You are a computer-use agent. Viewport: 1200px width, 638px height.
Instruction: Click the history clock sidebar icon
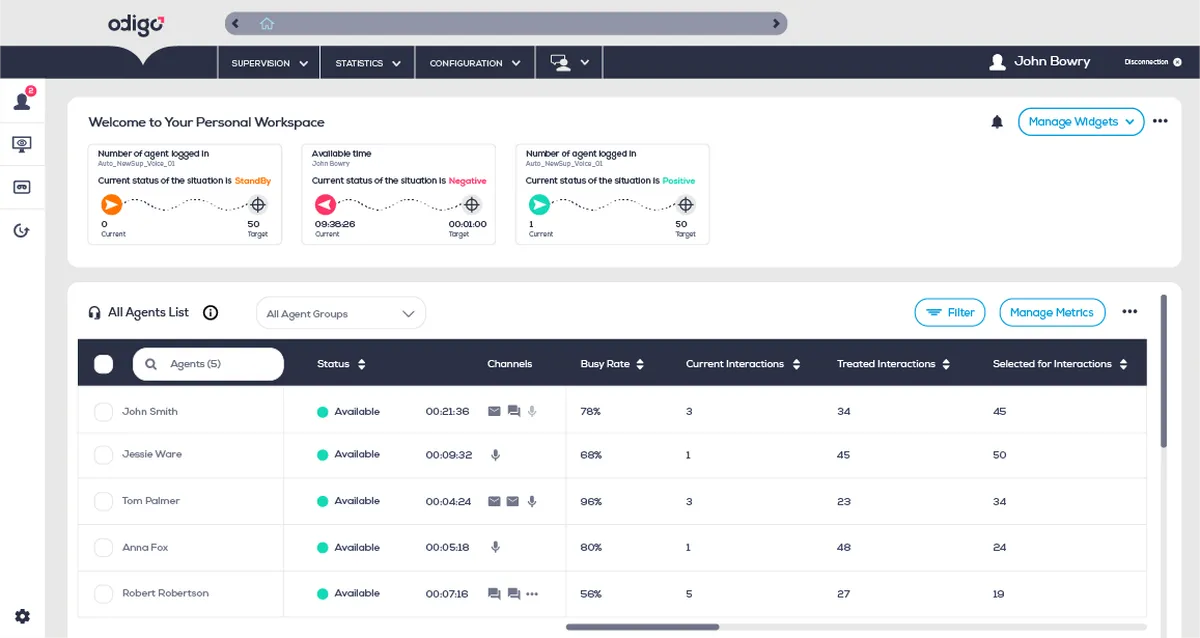[22, 231]
